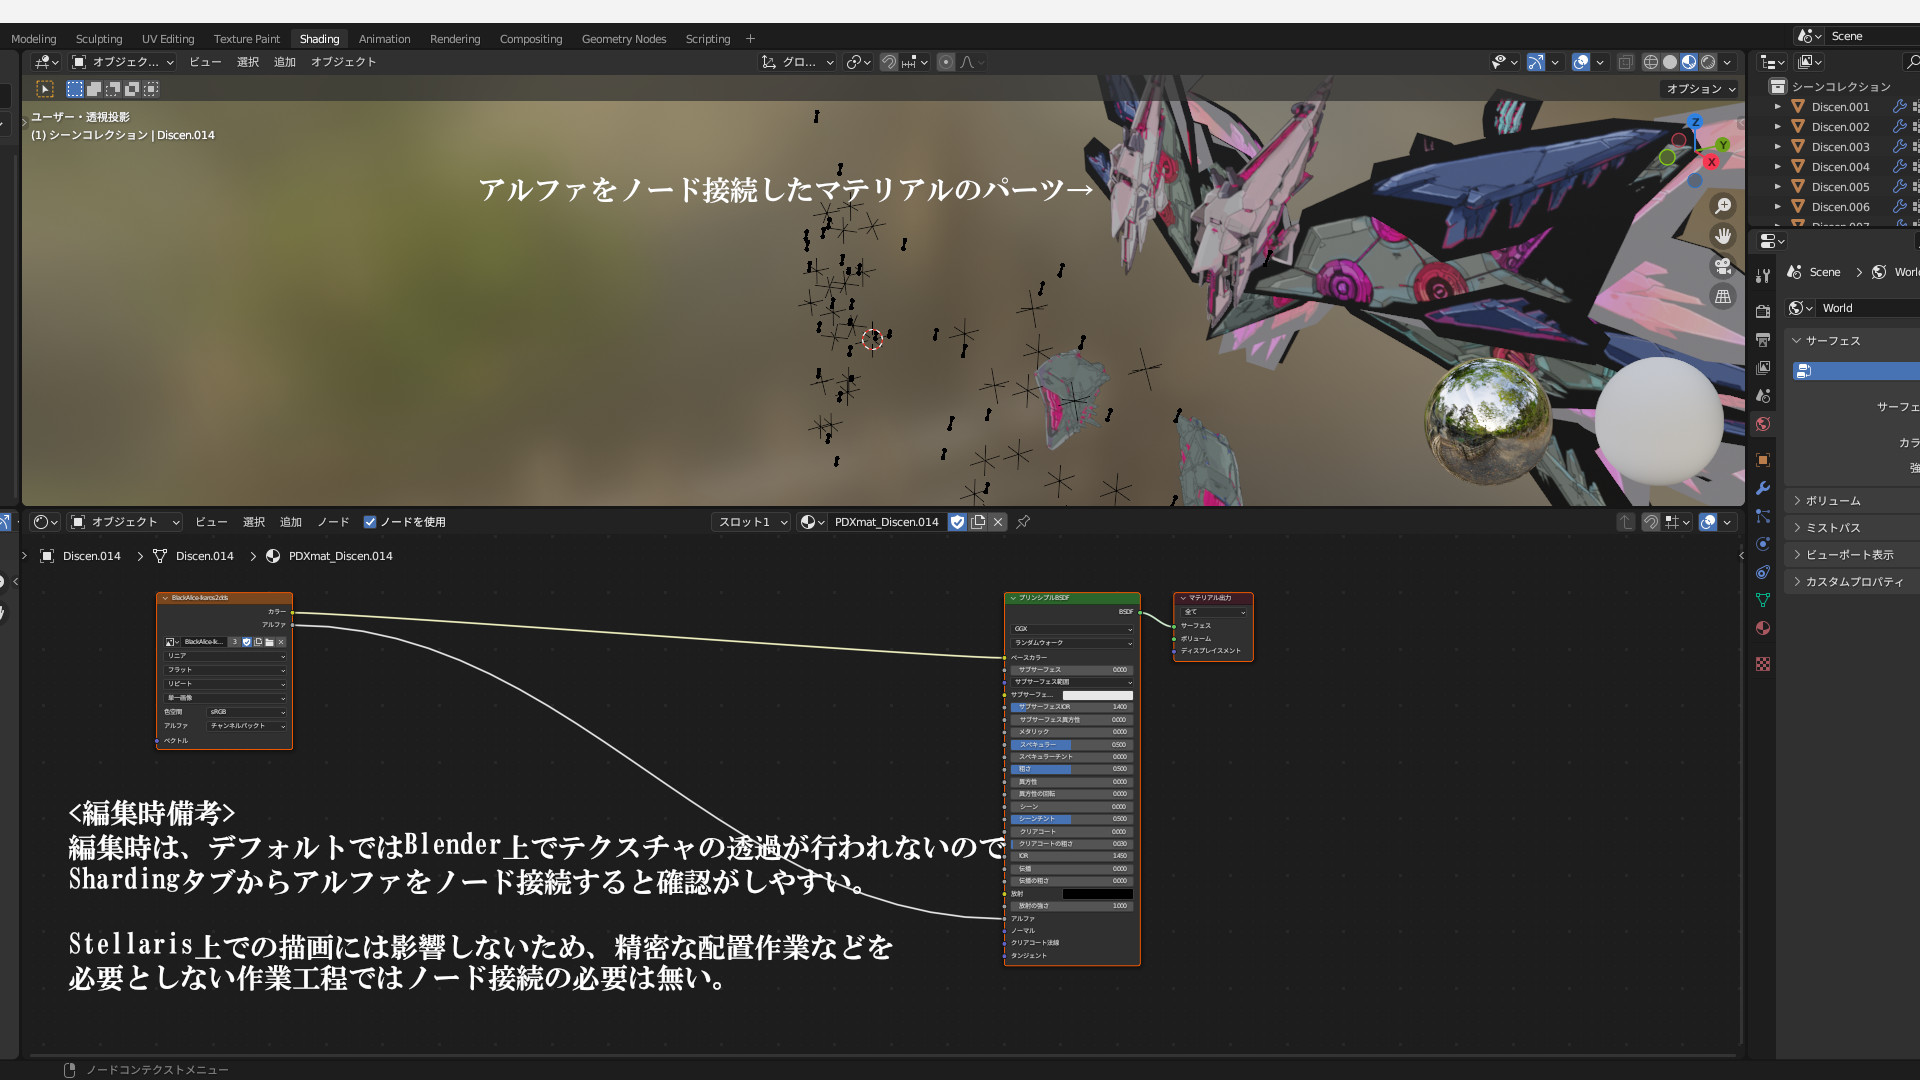Viewport: 1920px width, 1080px height.
Task: Open the 'スロット1' material slot dropdown
Action: point(752,522)
